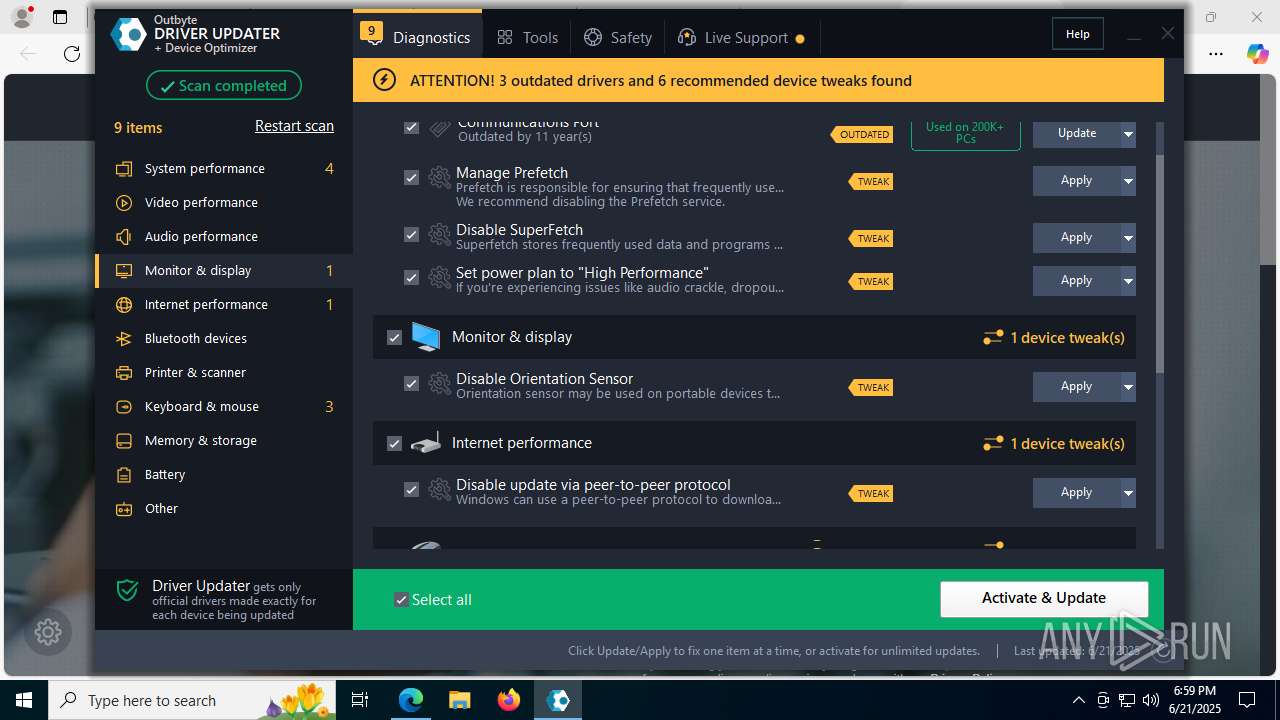Apply the Manage Prefetch tweak

click(1076, 181)
